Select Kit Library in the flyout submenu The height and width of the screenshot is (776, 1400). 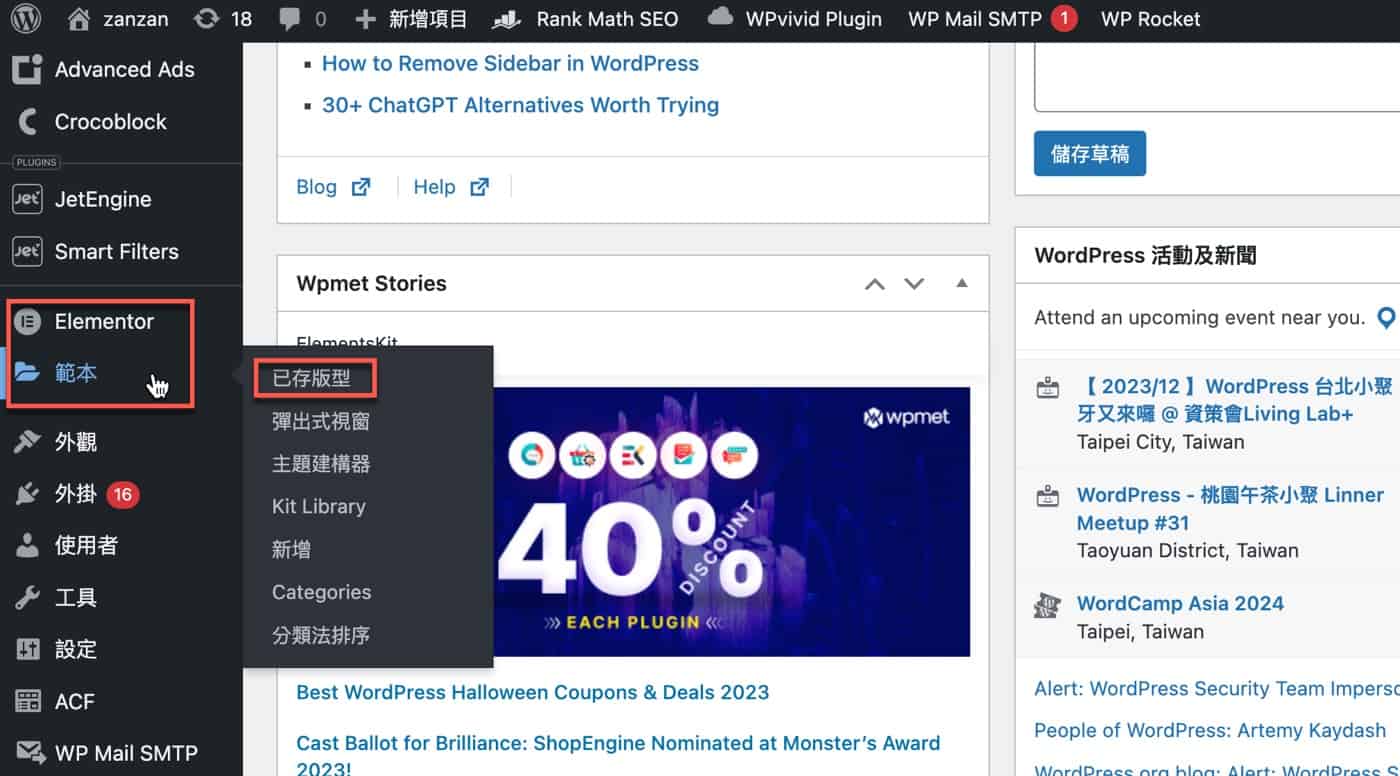pos(319,506)
